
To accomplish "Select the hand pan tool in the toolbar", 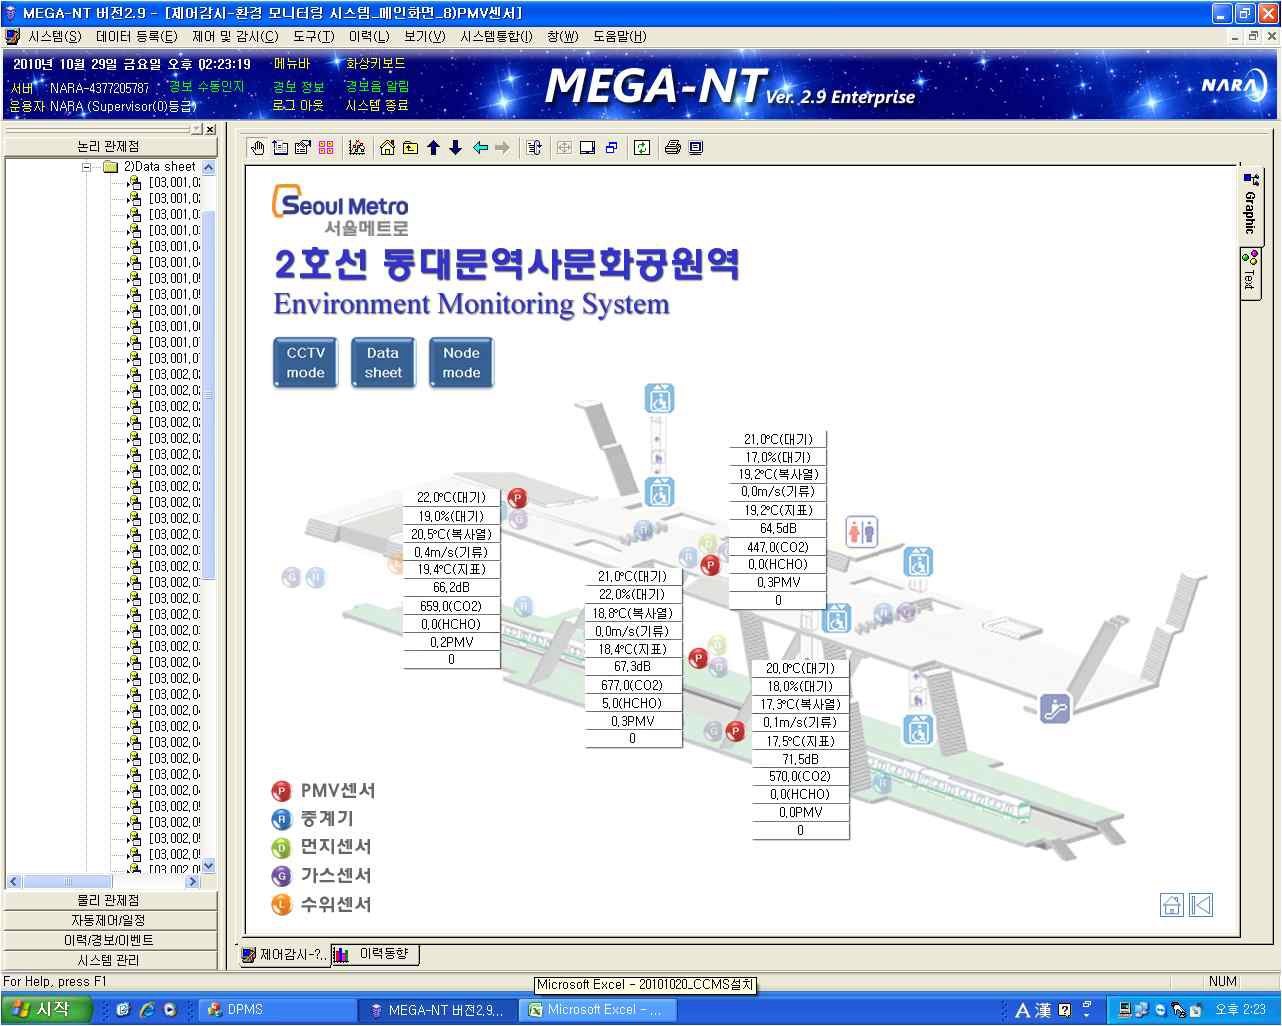I will 258,148.
